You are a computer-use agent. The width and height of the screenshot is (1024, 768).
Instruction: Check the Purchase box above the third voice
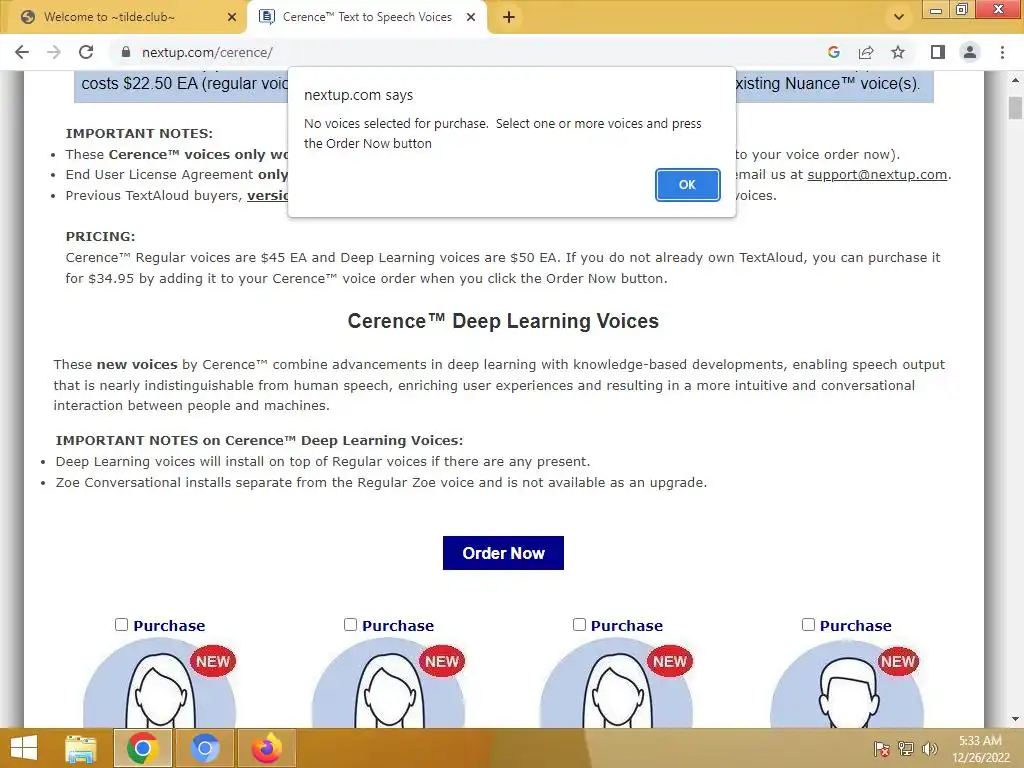click(x=579, y=625)
